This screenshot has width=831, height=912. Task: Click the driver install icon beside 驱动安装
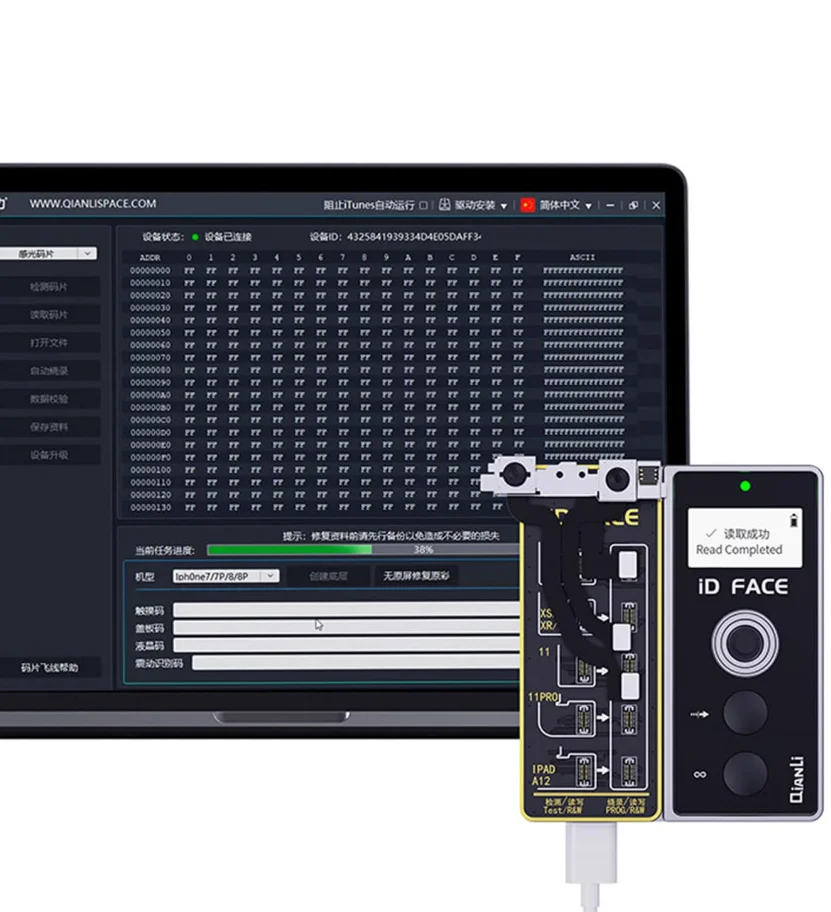[444, 205]
